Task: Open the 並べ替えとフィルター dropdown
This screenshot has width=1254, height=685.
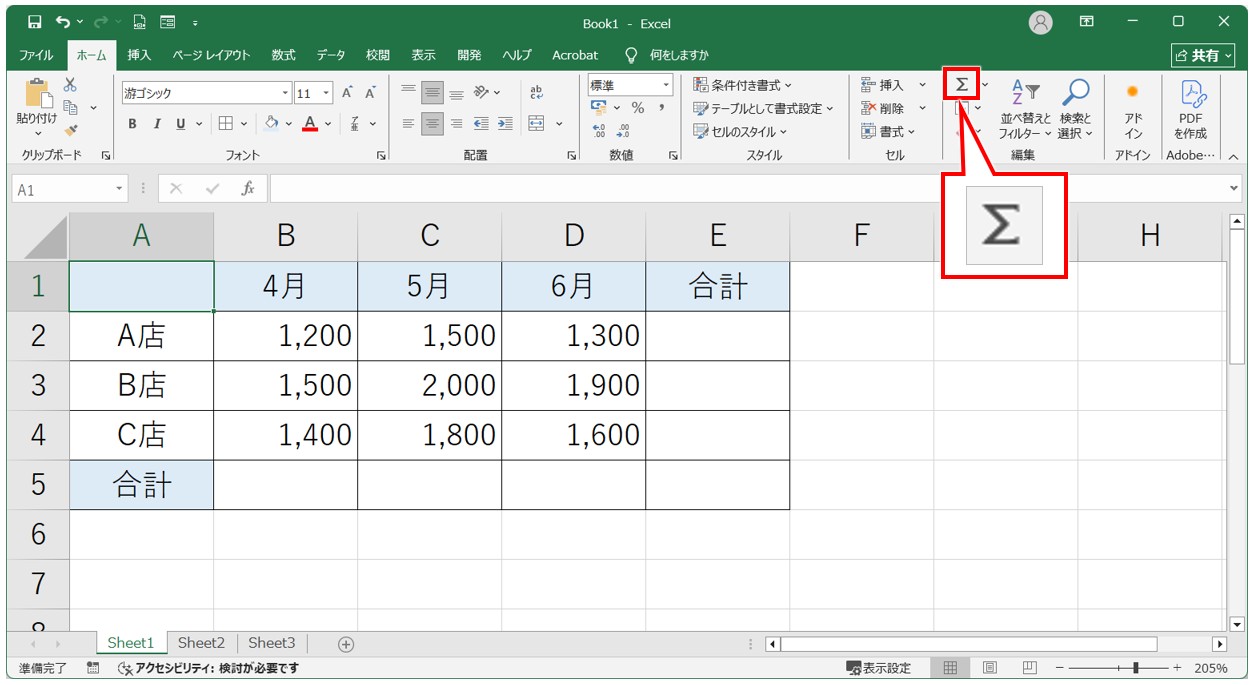Action: tap(1025, 110)
